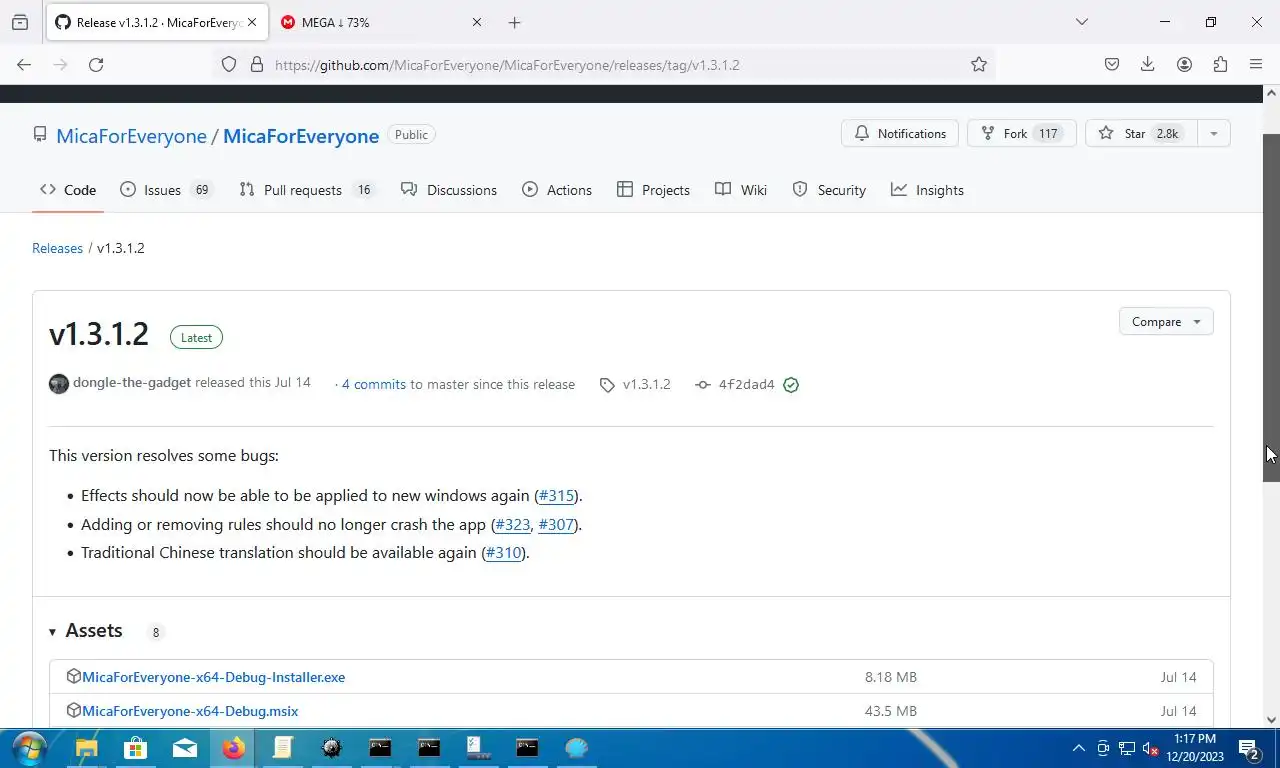Bookmark this page with the star icon
1280x768 pixels.
coord(979,64)
